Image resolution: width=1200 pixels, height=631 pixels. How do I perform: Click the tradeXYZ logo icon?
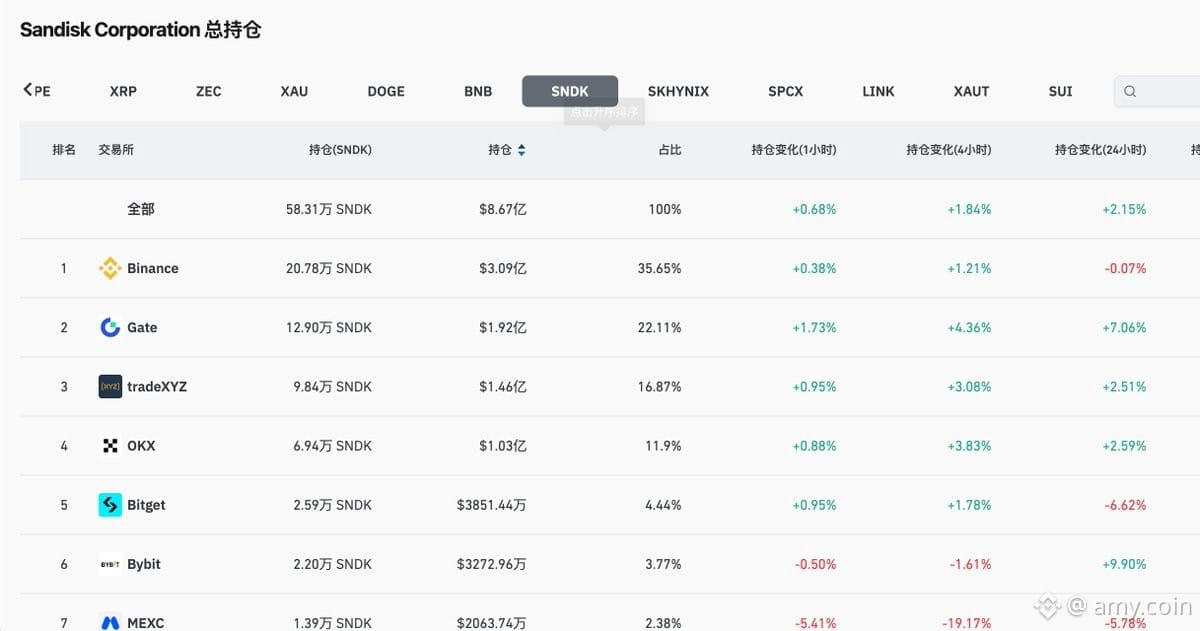point(110,386)
